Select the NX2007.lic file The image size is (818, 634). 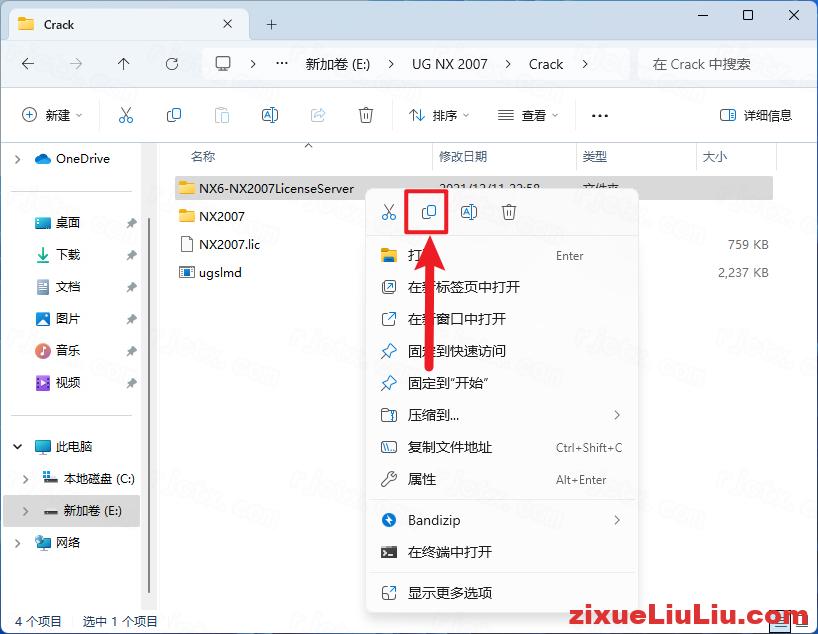point(219,244)
